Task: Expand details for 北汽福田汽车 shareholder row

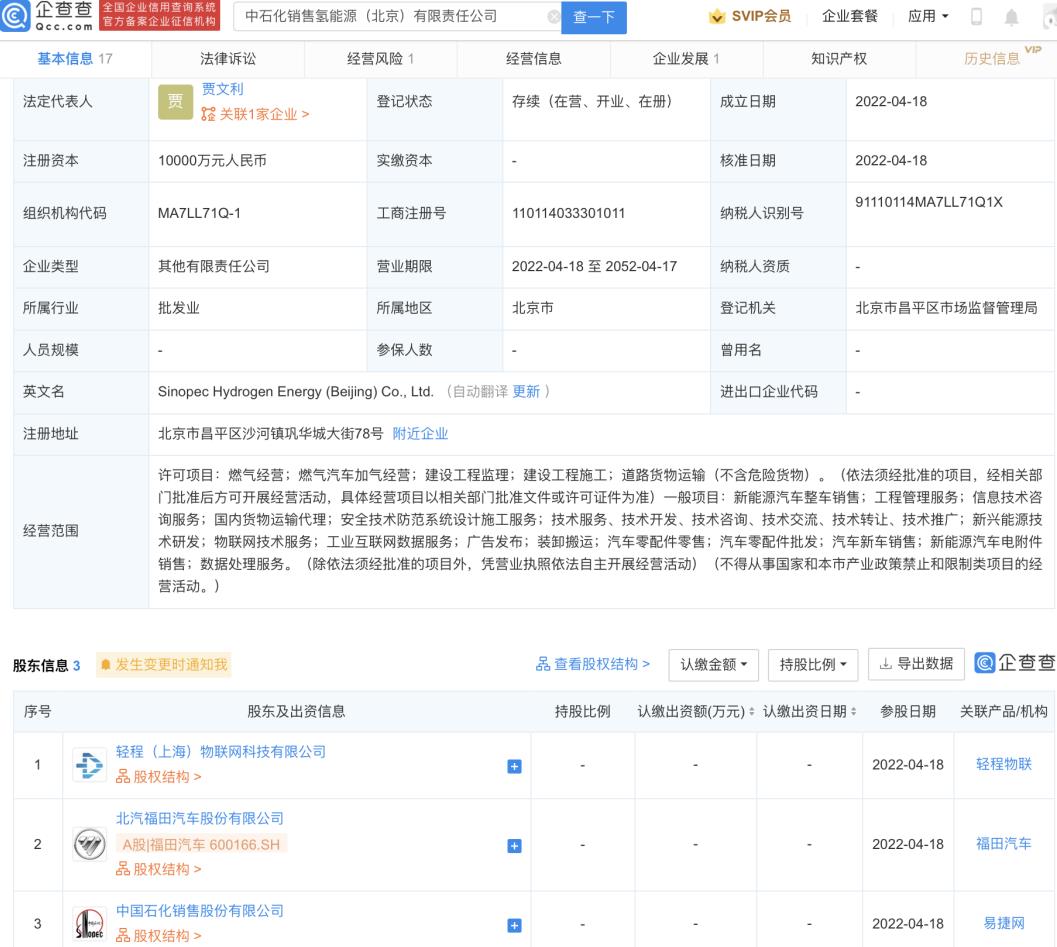Action: click(x=514, y=845)
